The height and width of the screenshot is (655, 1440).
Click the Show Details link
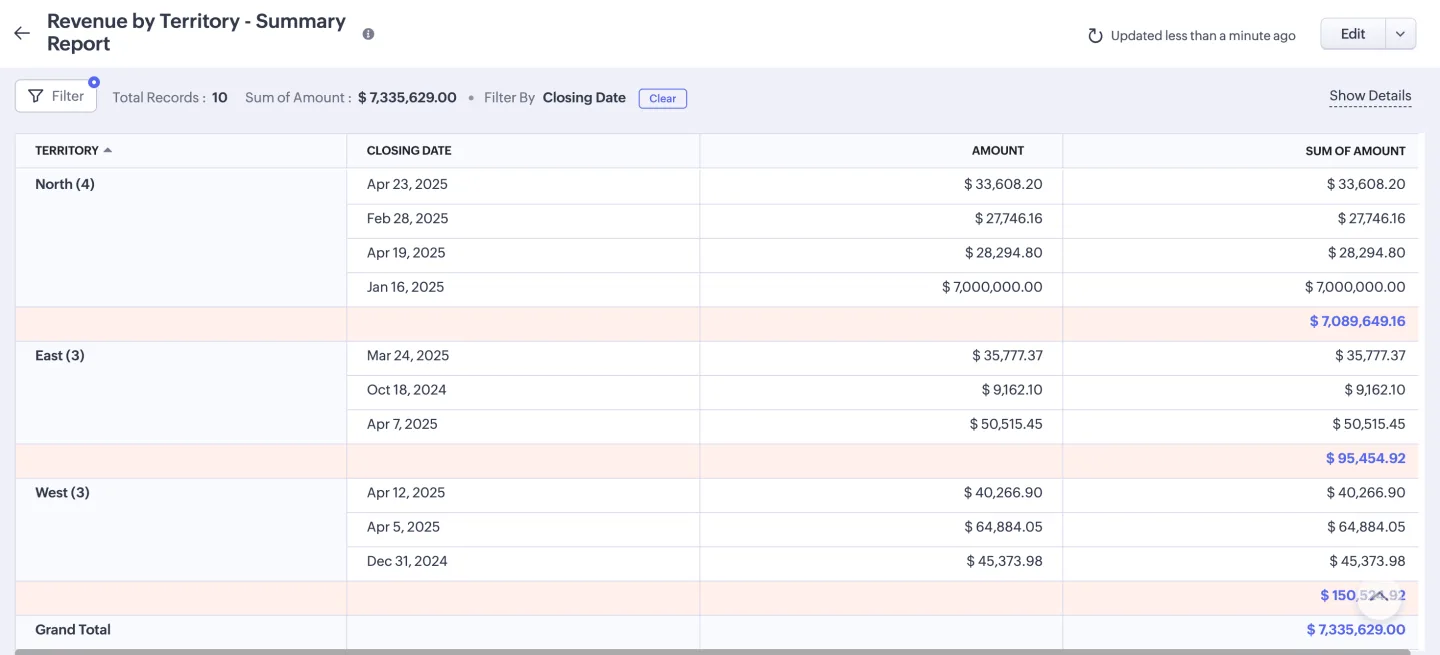tap(1370, 96)
